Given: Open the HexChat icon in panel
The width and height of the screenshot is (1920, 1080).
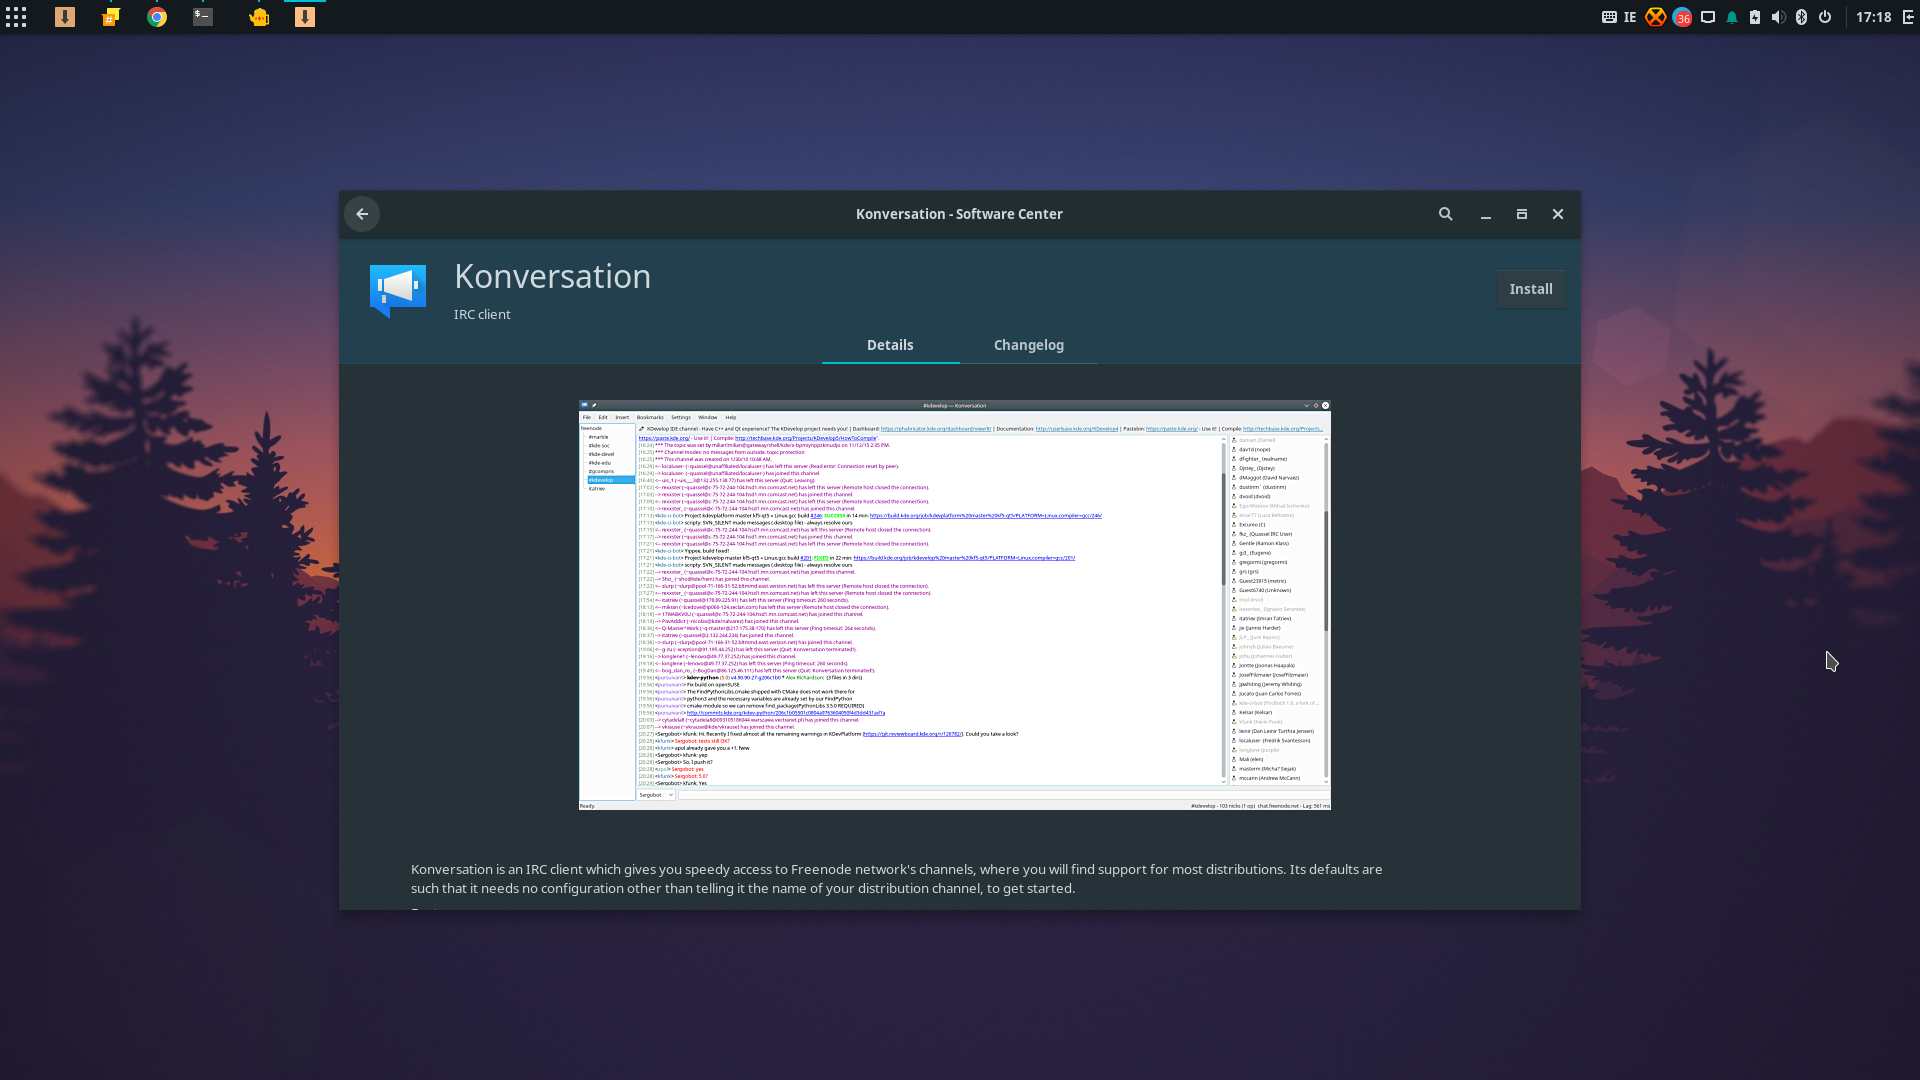Looking at the screenshot, I should [x=111, y=17].
